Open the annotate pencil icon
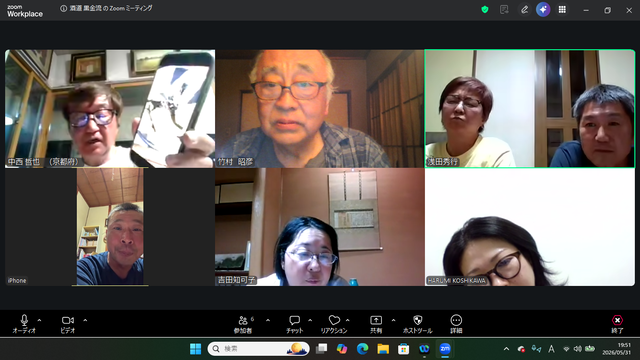640x360 pixels. (524, 9)
